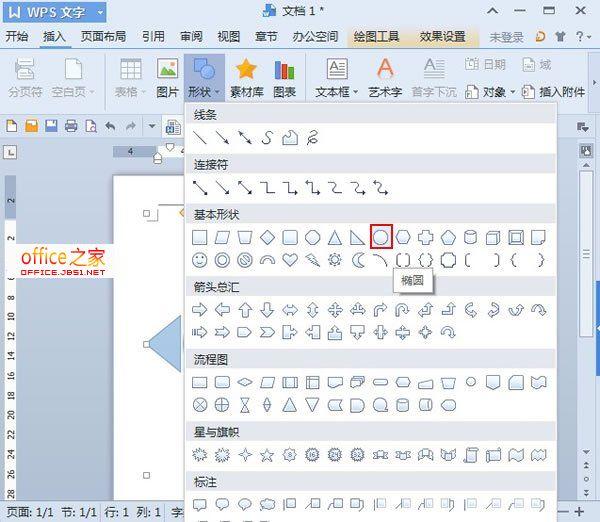Select the rectangular callout shape
The height and width of the screenshot is (522, 600).
(199, 505)
